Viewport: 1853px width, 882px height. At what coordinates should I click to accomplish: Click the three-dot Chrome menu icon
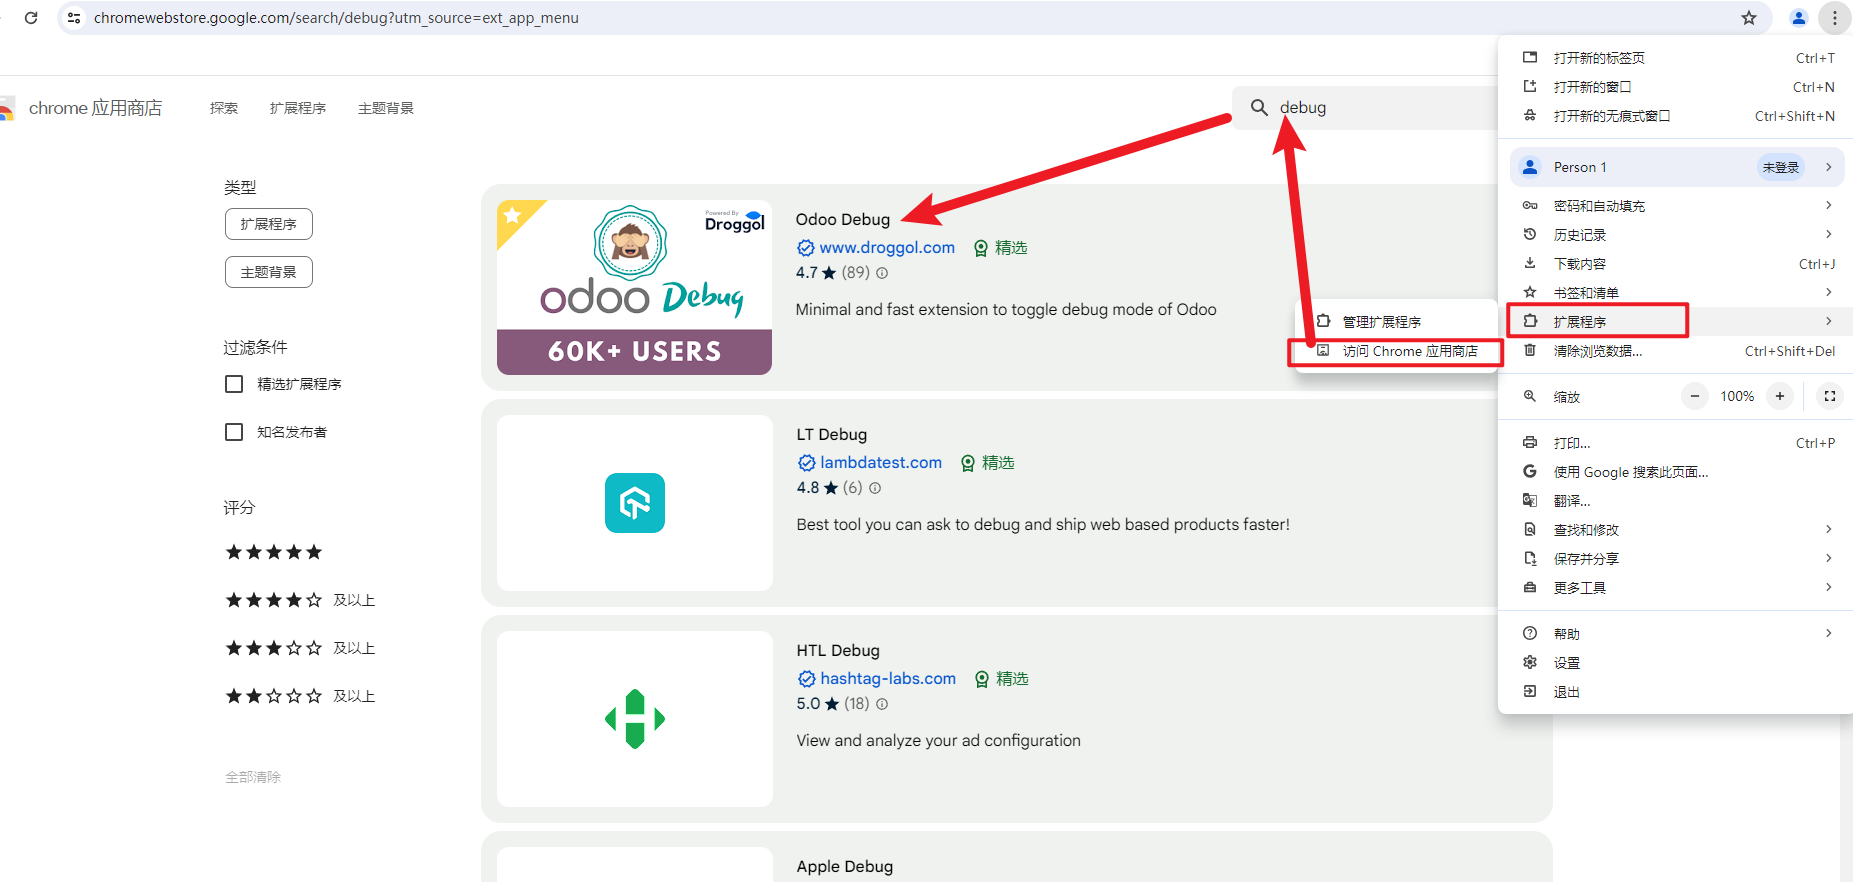point(1835,18)
